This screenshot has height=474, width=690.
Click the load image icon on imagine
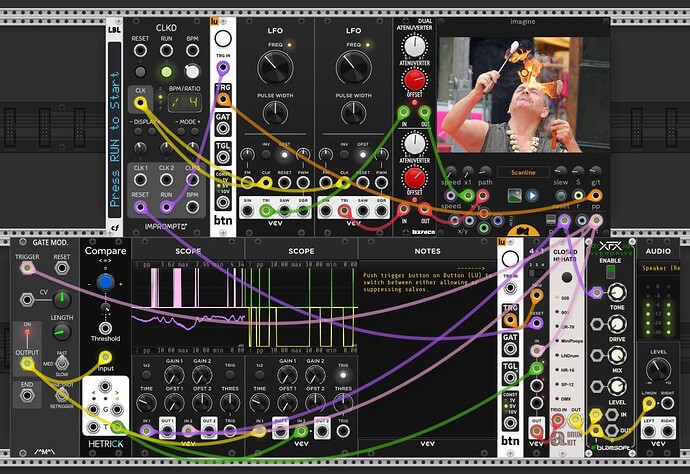point(514,195)
